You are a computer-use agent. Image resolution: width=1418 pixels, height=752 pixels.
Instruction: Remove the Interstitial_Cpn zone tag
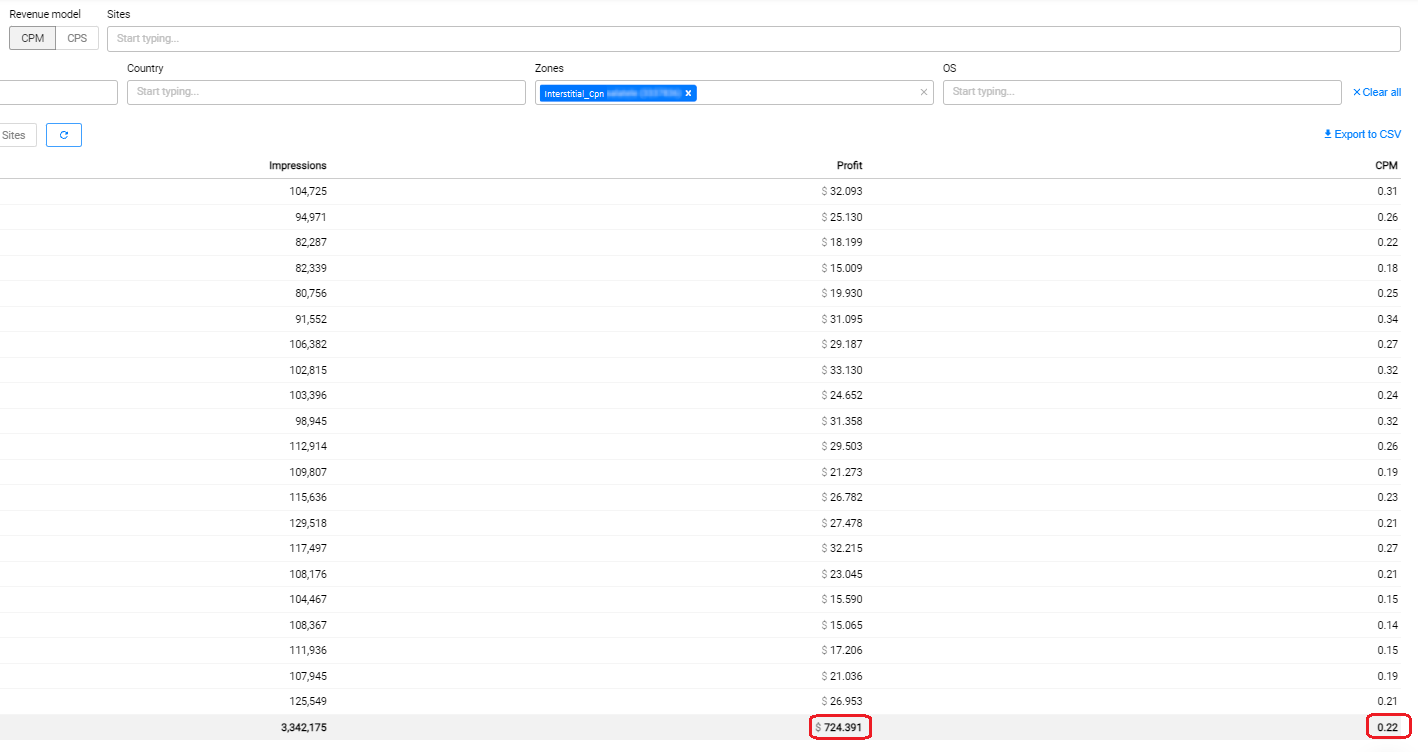point(688,93)
